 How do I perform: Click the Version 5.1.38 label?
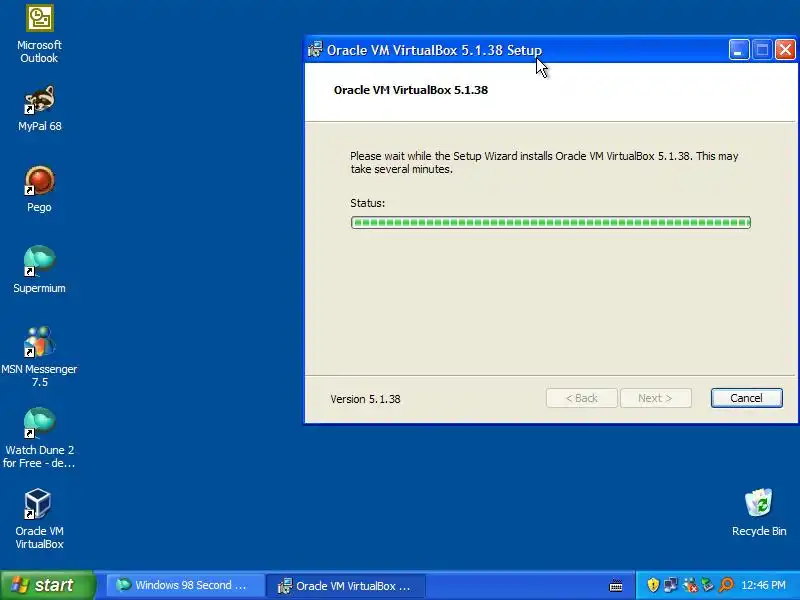pyautogui.click(x=365, y=399)
